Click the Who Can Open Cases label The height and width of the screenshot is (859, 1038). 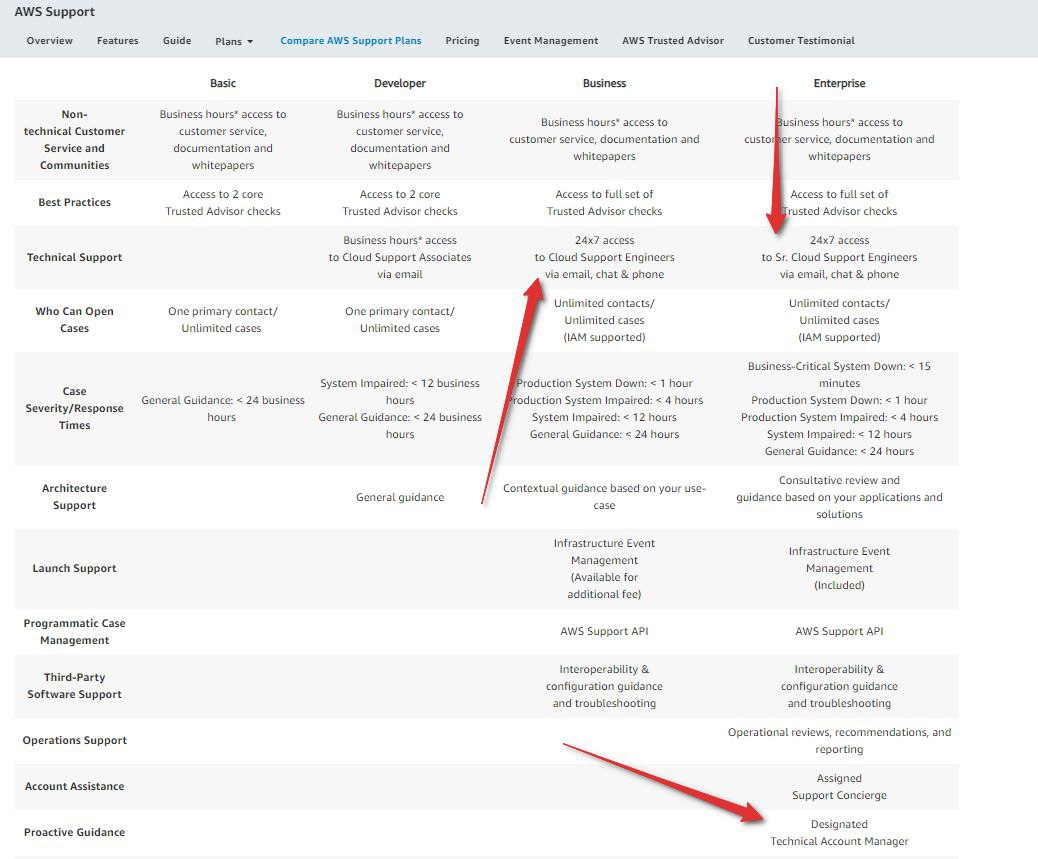(x=74, y=320)
